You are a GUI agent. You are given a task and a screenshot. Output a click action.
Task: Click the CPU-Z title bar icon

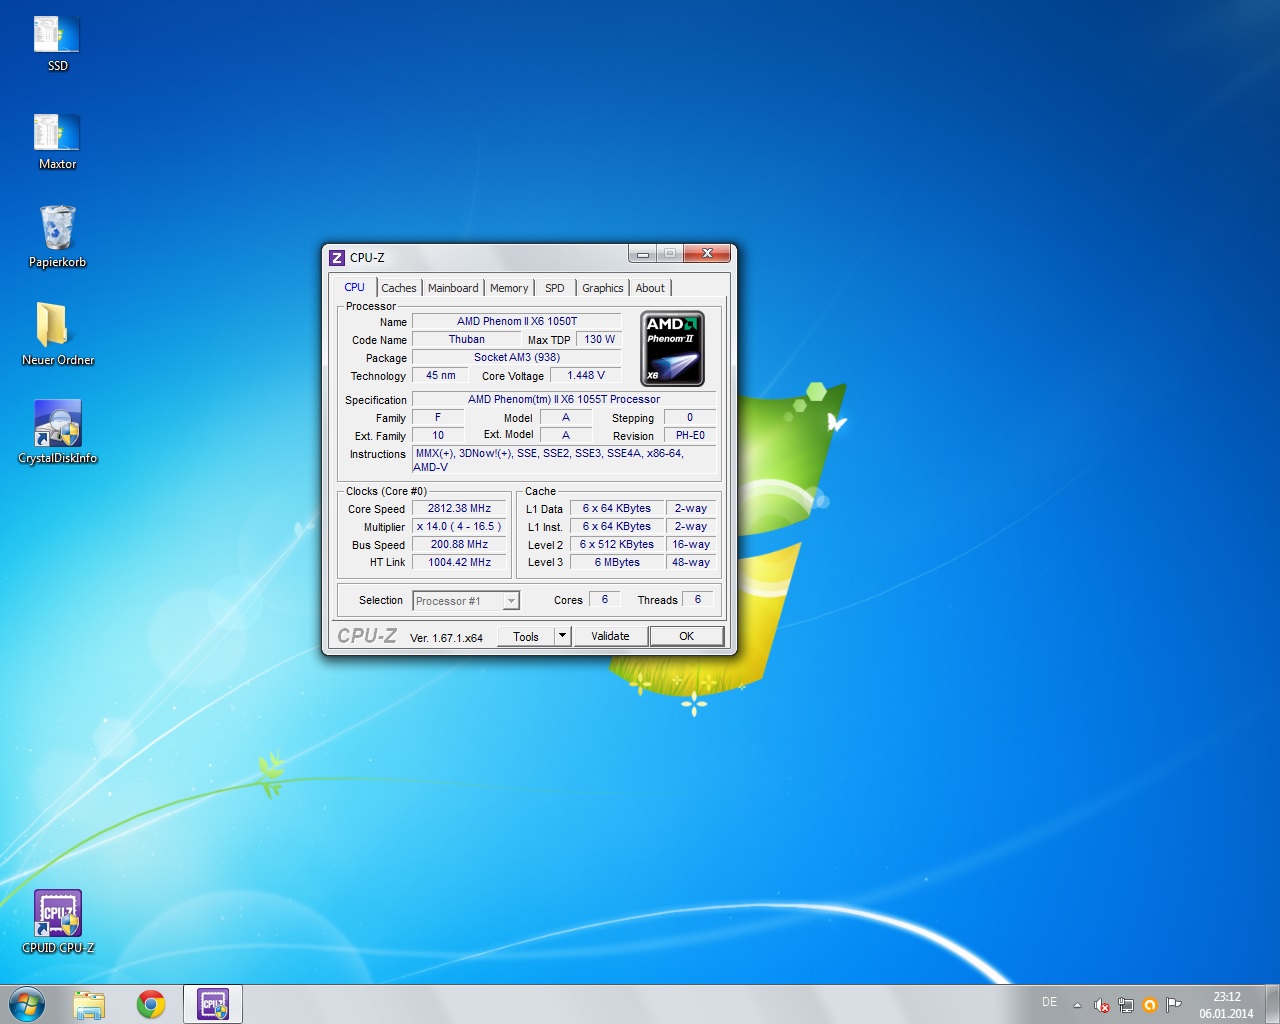point(337,257)
